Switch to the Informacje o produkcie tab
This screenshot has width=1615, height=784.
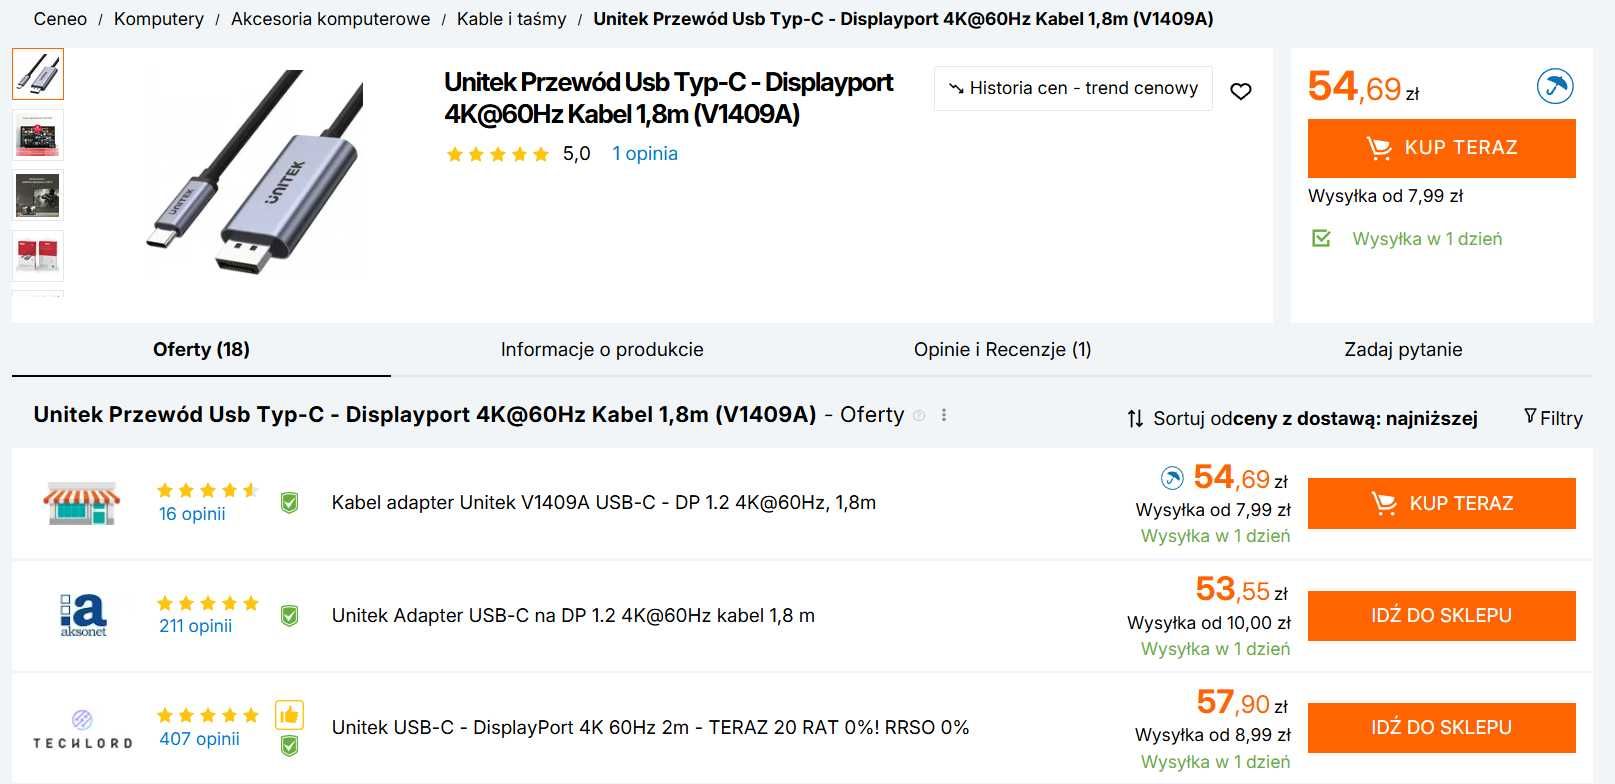602,349
